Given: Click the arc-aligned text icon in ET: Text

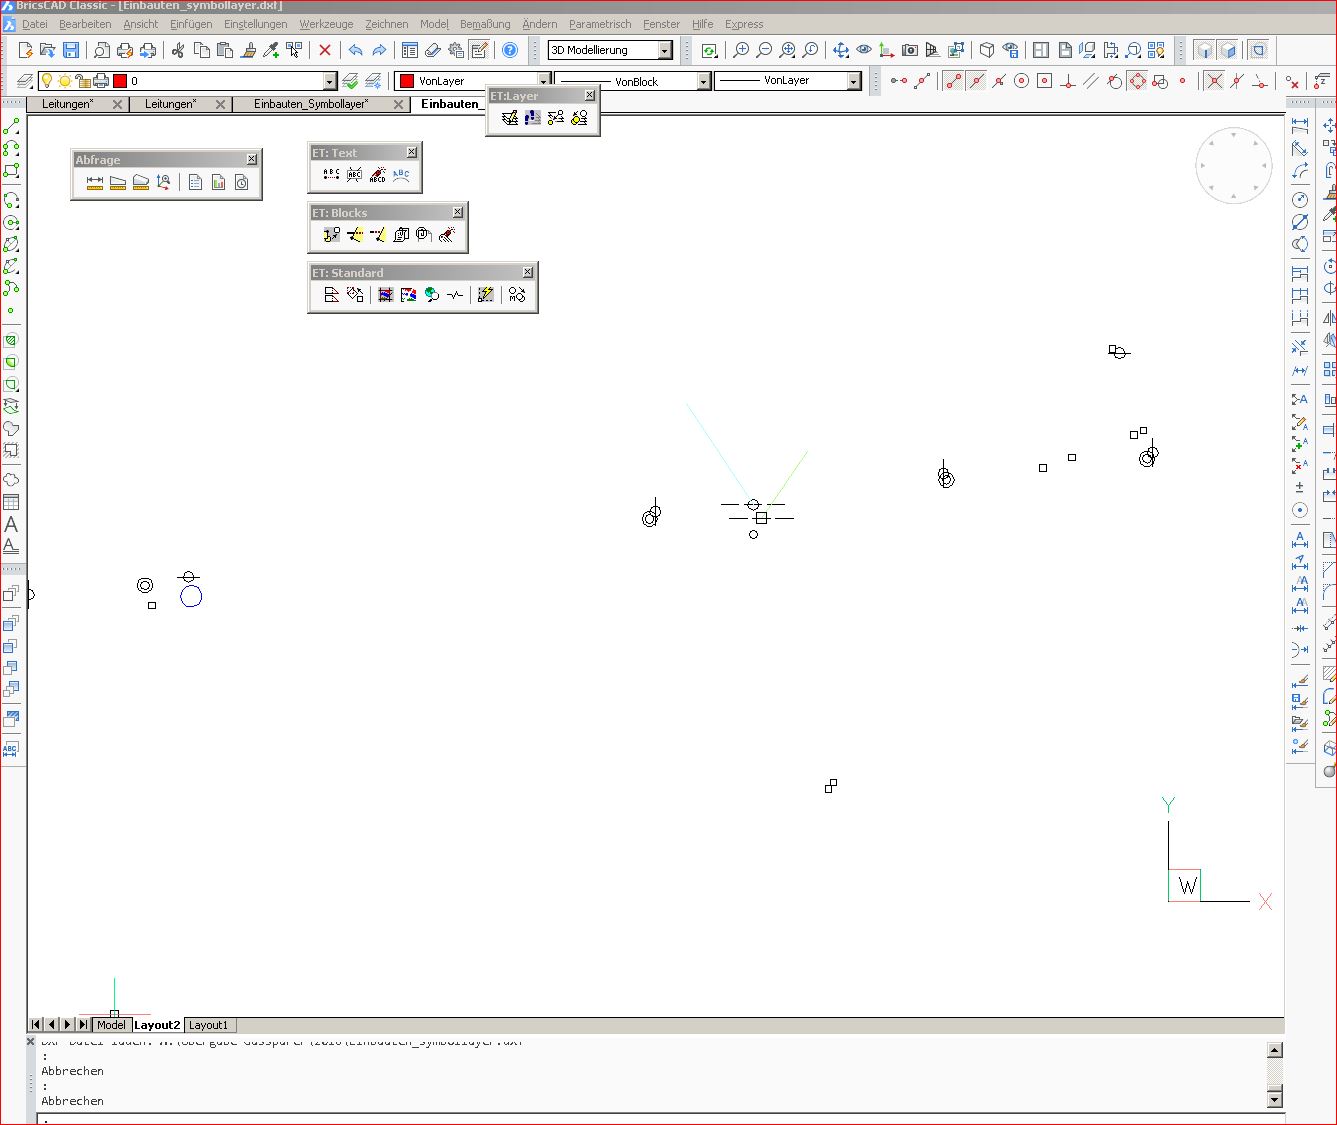Looking at the screenshot, I should [x=401, y=175].
